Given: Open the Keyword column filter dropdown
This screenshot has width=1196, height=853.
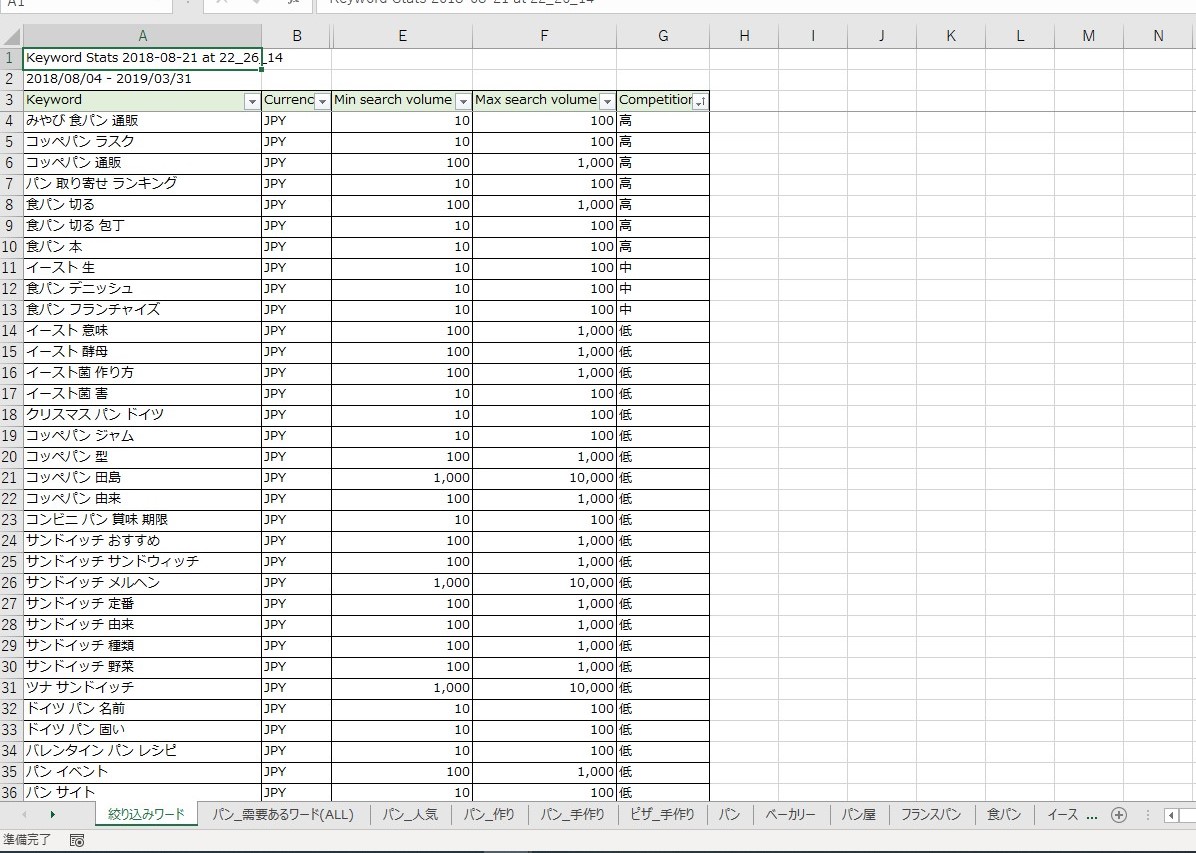Looking at the screenshot, I should (x=252, y=102).
